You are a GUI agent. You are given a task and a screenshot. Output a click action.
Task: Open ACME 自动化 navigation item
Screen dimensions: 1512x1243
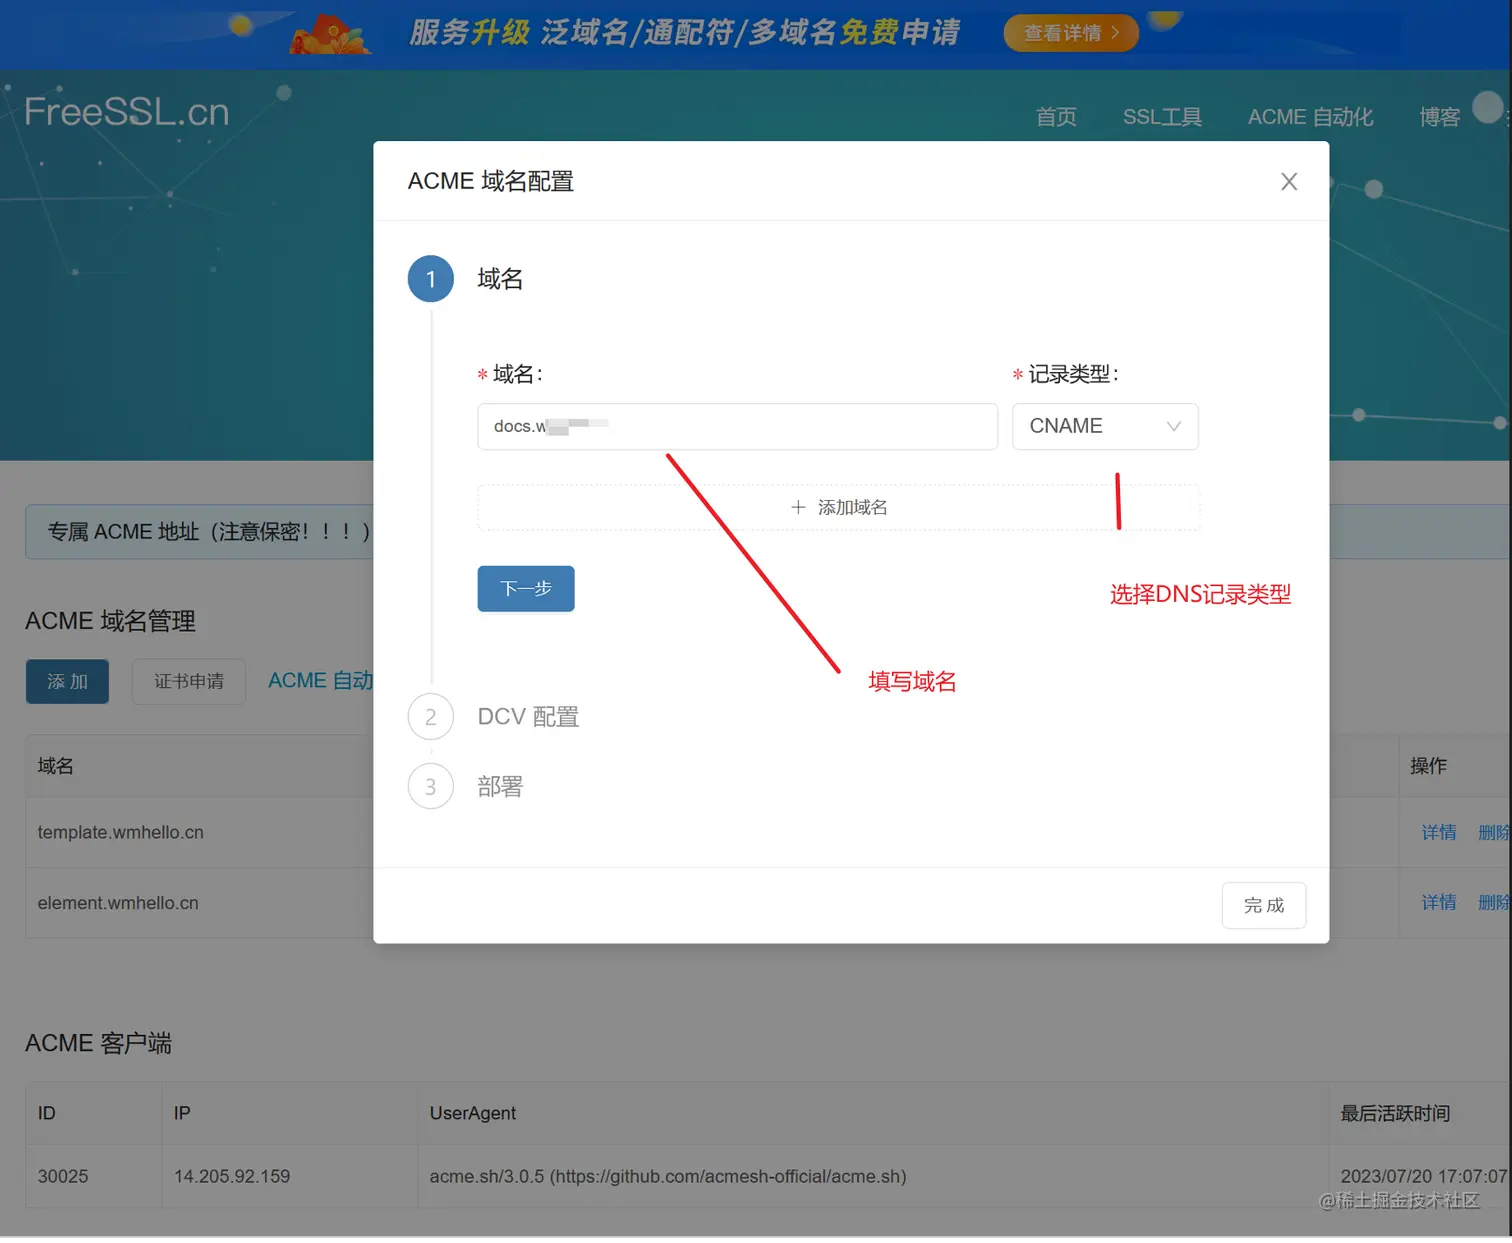[1310, 116]
